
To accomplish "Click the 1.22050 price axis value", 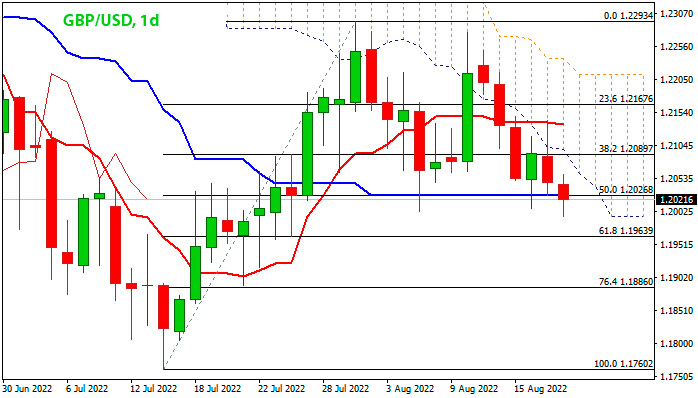I will point(677,80).
